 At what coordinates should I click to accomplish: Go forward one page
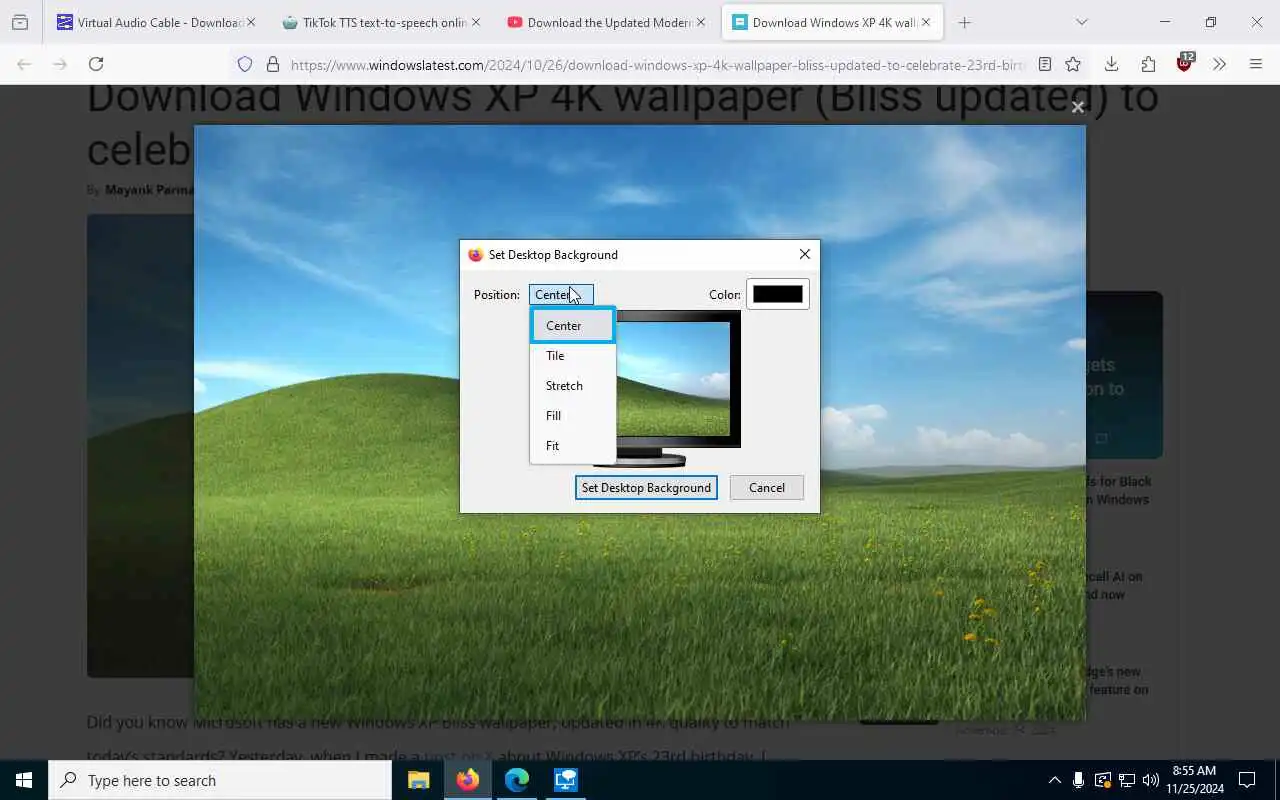tap(60, 64)
